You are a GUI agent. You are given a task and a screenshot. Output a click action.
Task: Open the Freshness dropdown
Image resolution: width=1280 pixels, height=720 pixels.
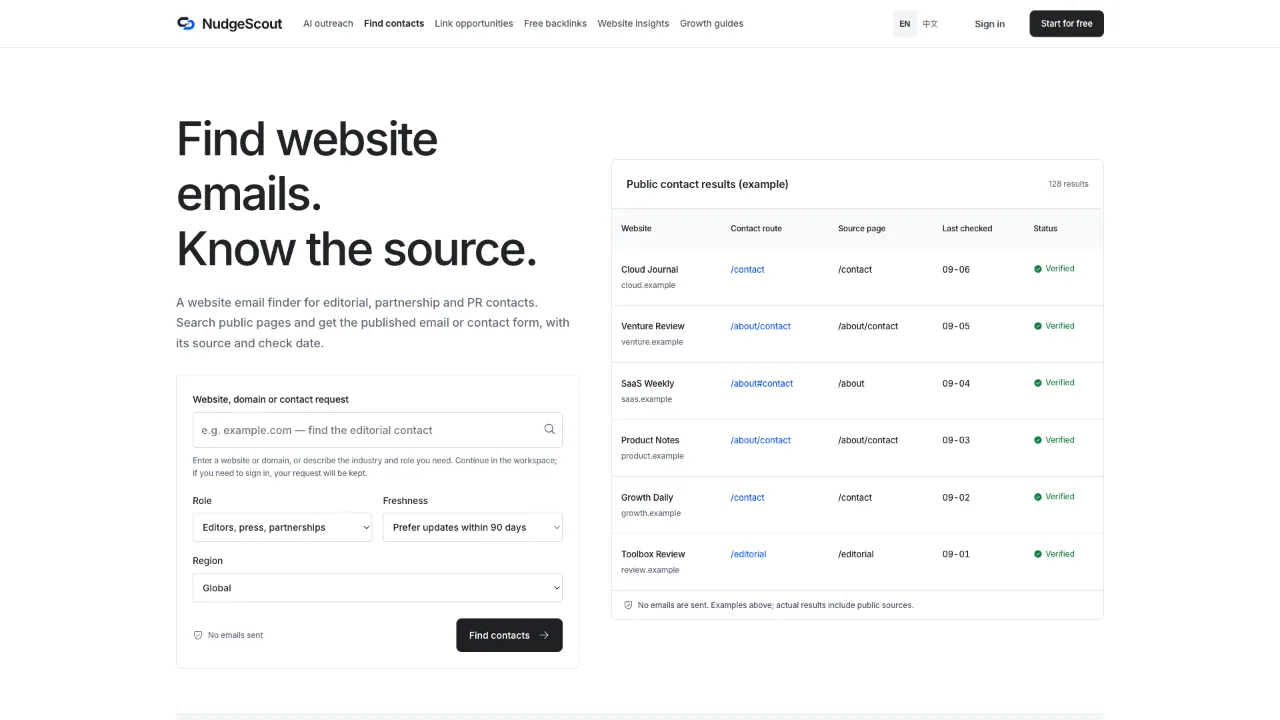tap(473, 527)
